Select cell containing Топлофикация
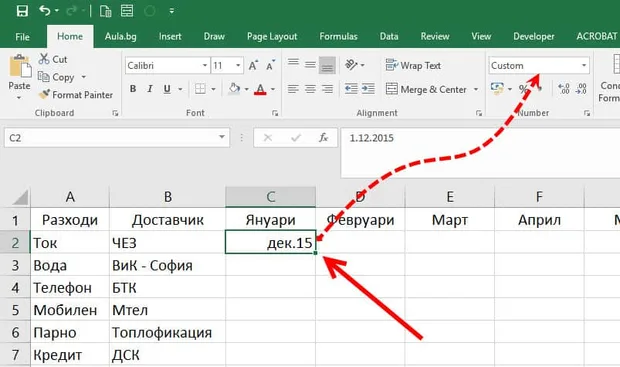 pyautogui.click(x=168, y=332)
